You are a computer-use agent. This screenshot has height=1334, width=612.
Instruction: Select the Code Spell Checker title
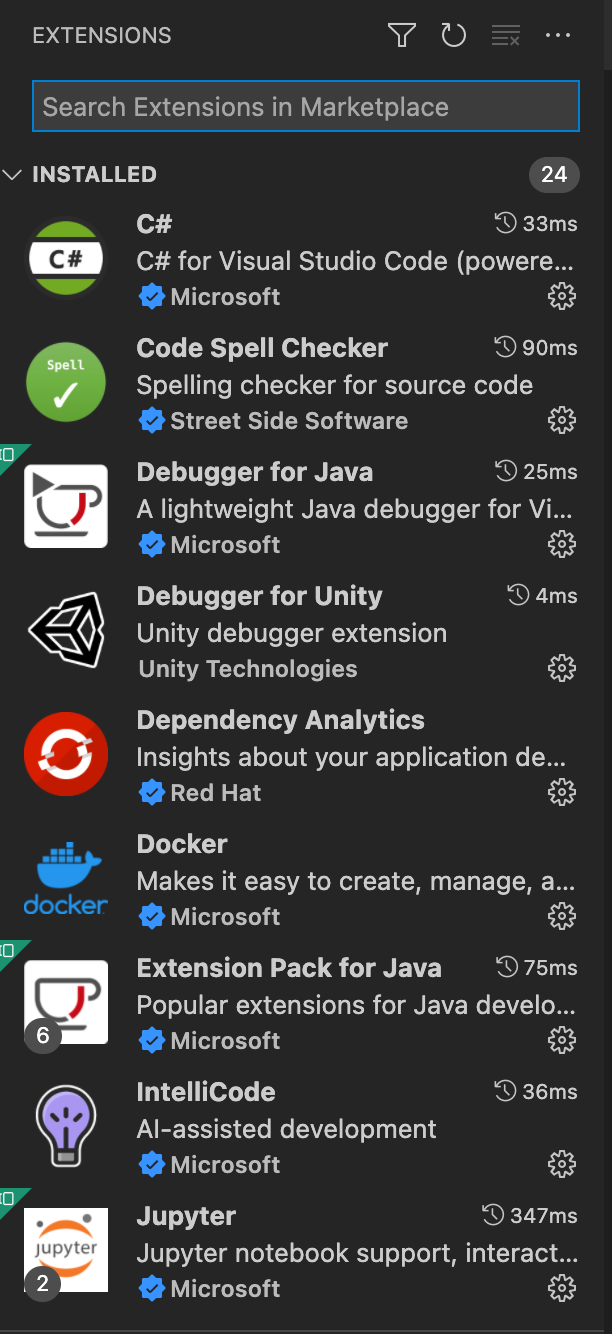pyautogui.click(x=262, y=348)
